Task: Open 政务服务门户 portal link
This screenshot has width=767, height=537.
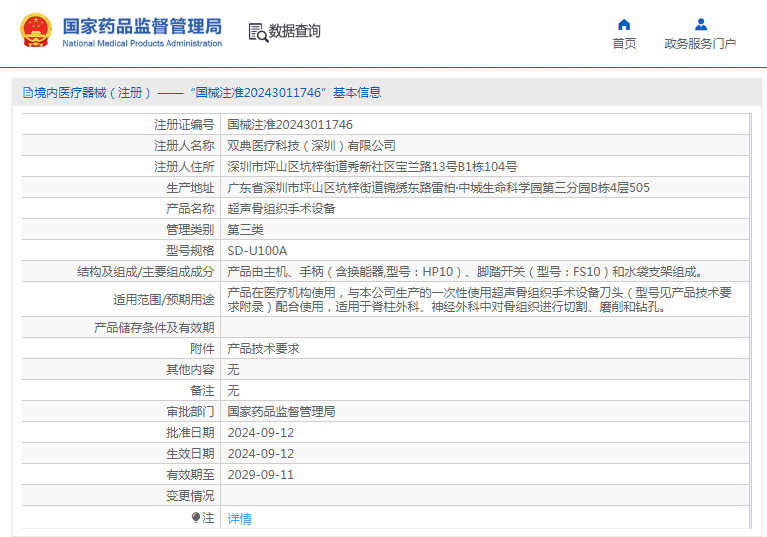Action: click(x=700, y=44)
